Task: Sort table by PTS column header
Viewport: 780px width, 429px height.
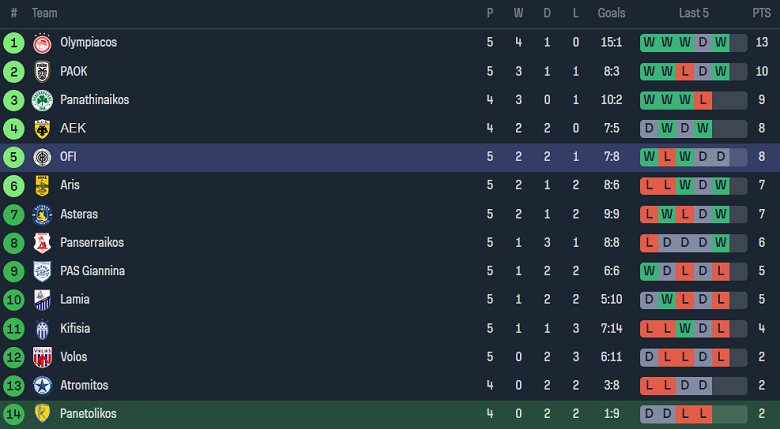Action: 762,13
